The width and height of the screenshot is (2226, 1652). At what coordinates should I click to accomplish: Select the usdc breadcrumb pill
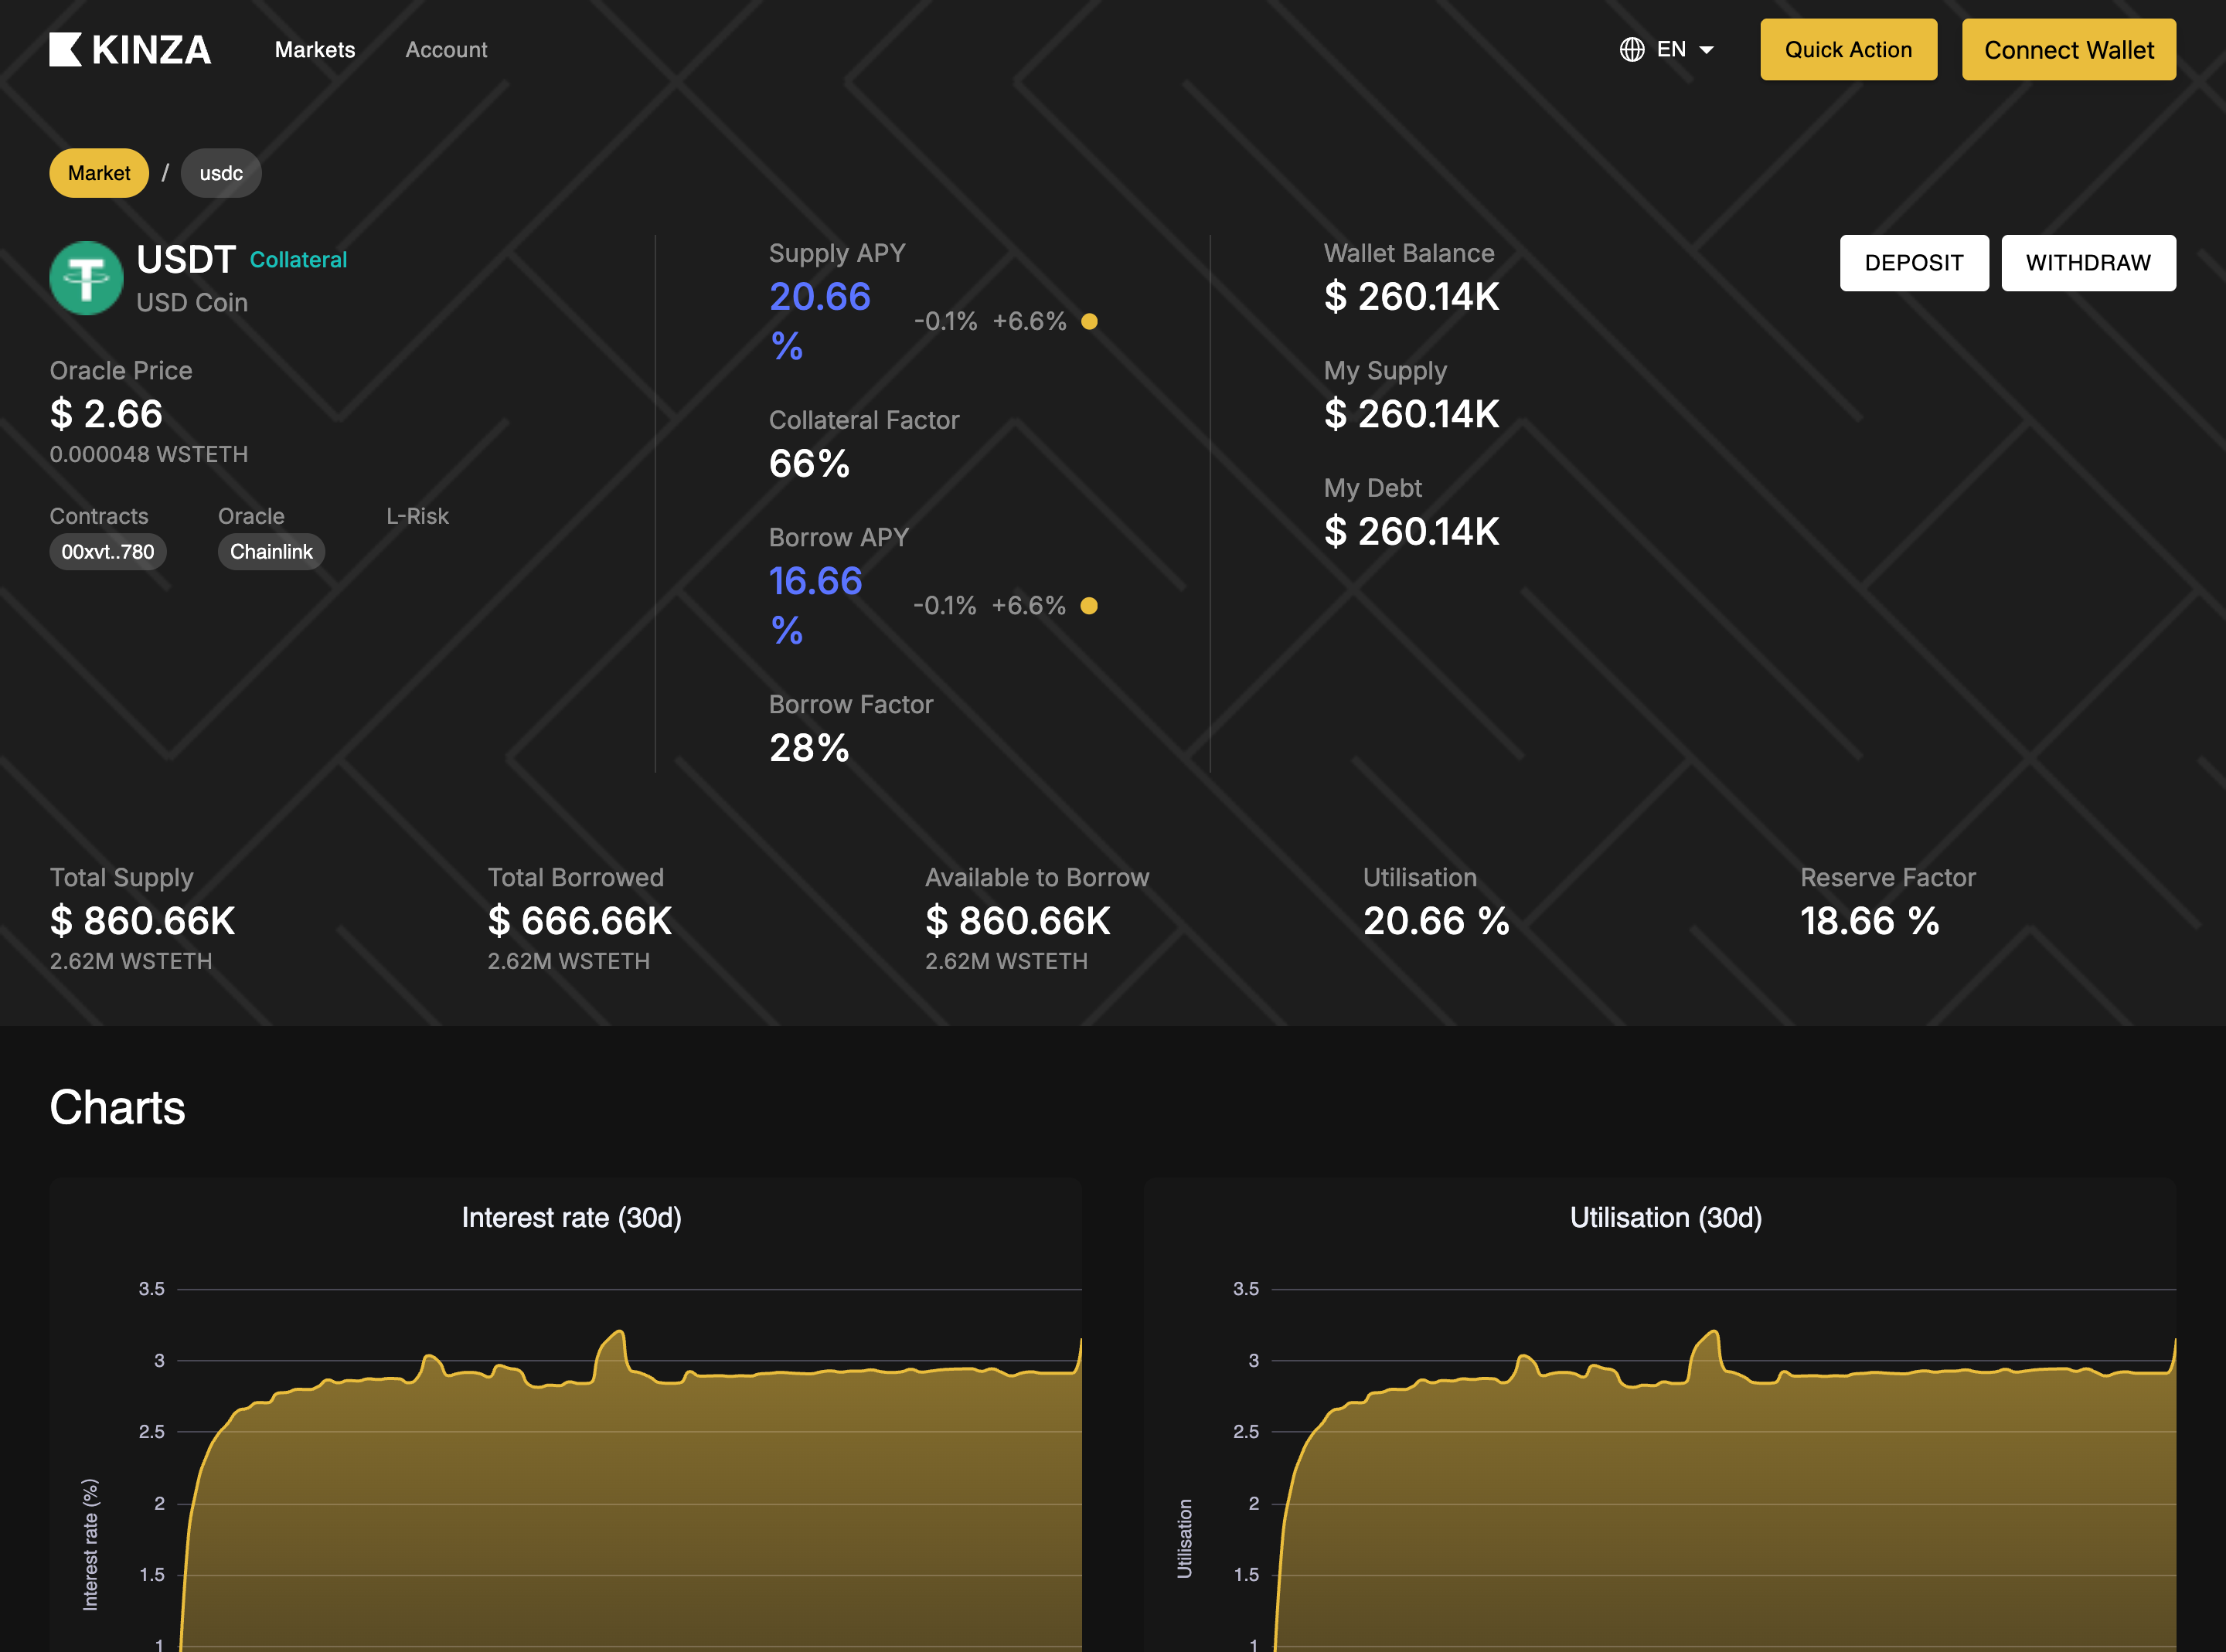coord(221,173)
